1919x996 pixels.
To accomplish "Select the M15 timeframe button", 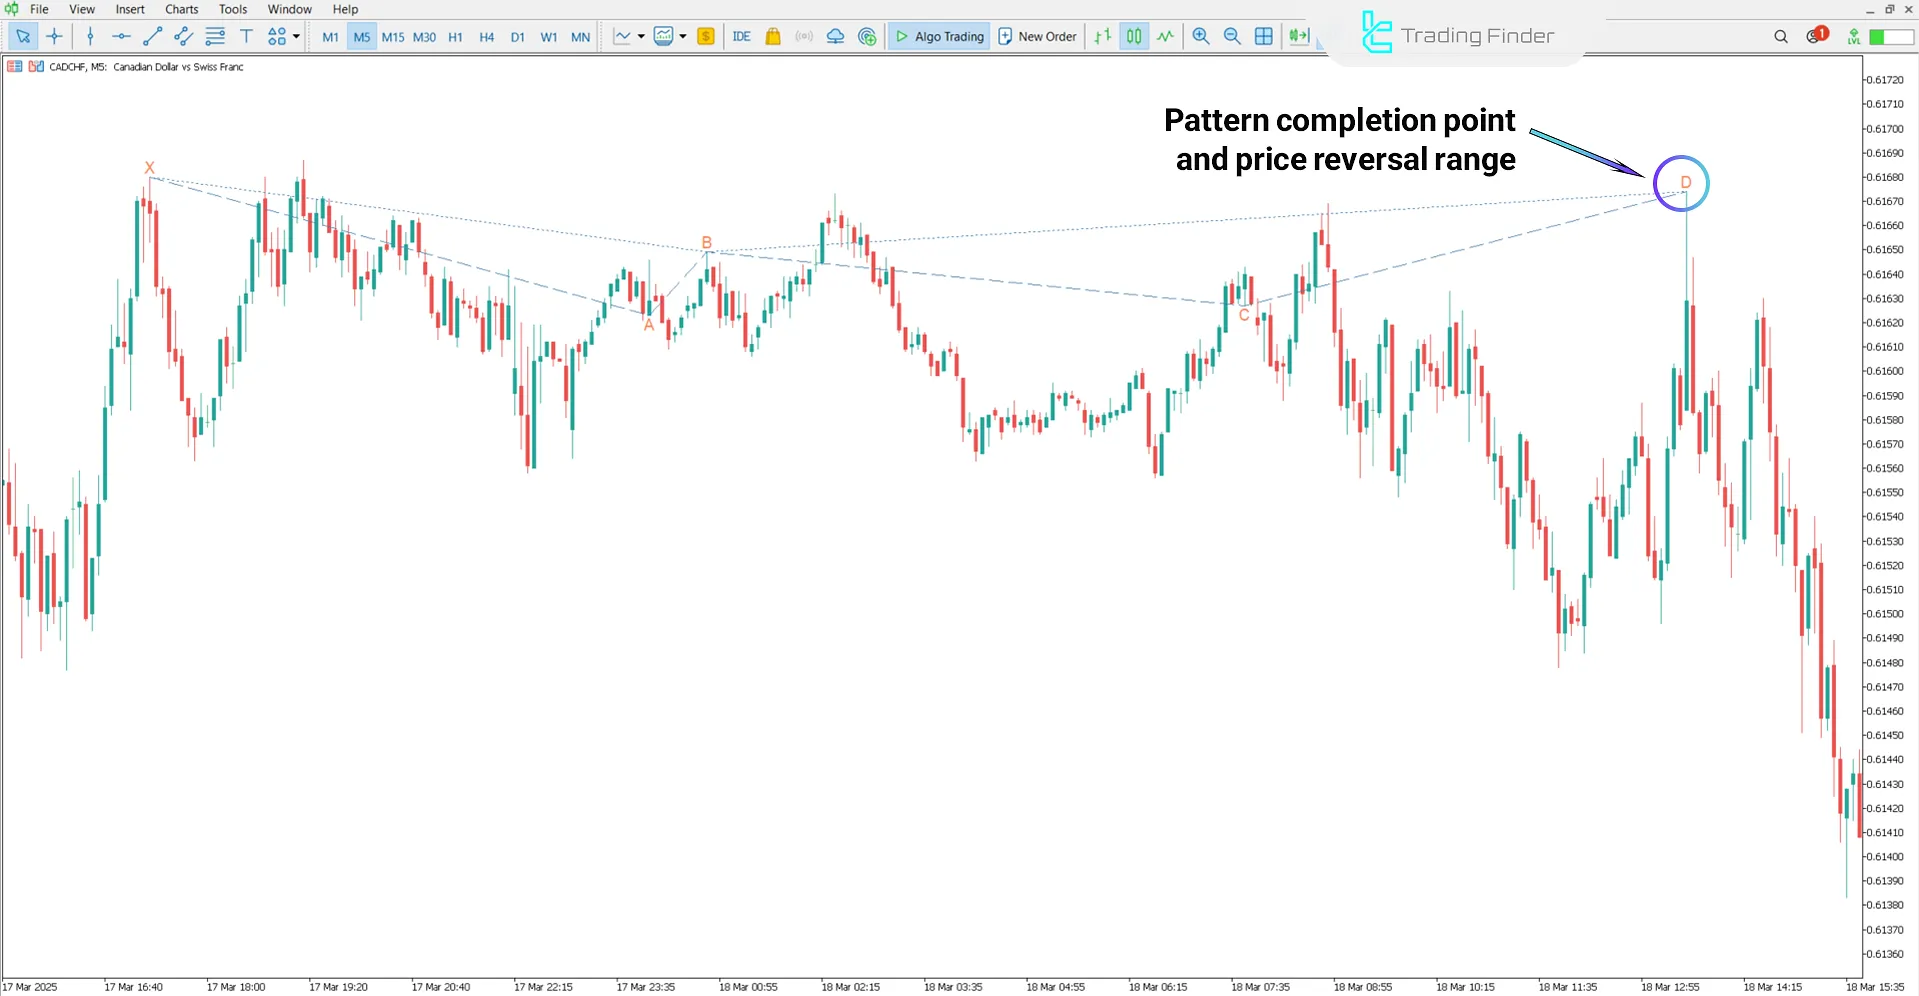I will [x=392, y=36].
